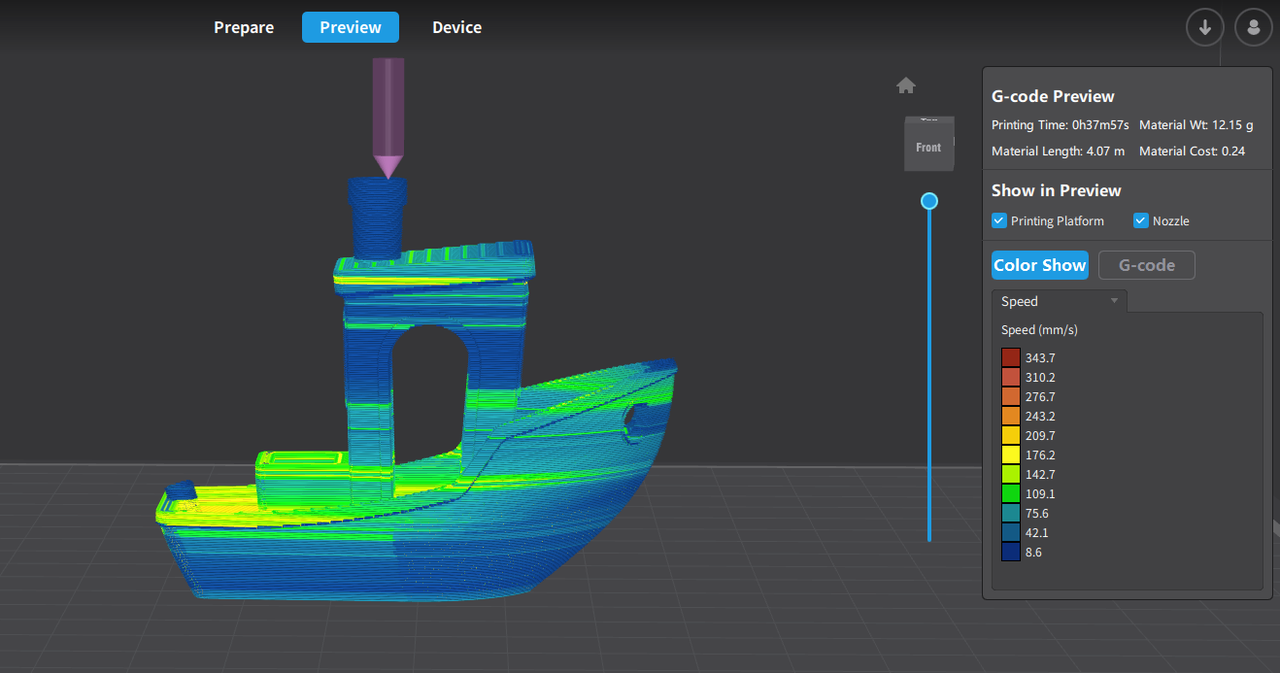Toggle the Nozzle checkbox
This screenshot has height=673, width=1280.
click(x=1141, y=221)
